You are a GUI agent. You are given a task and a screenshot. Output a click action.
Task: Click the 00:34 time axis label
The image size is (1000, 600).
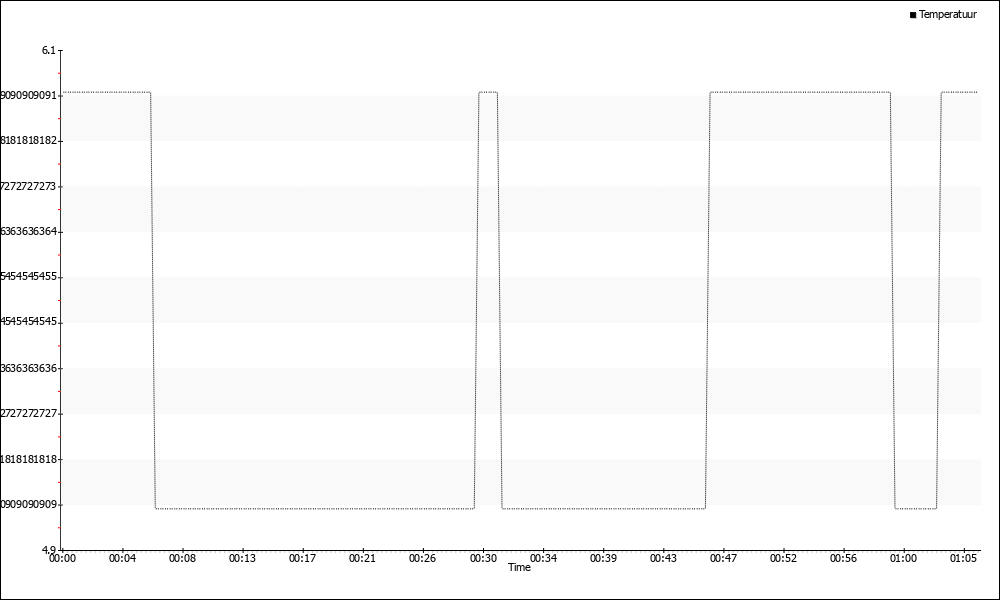click(x=543, y=559)
